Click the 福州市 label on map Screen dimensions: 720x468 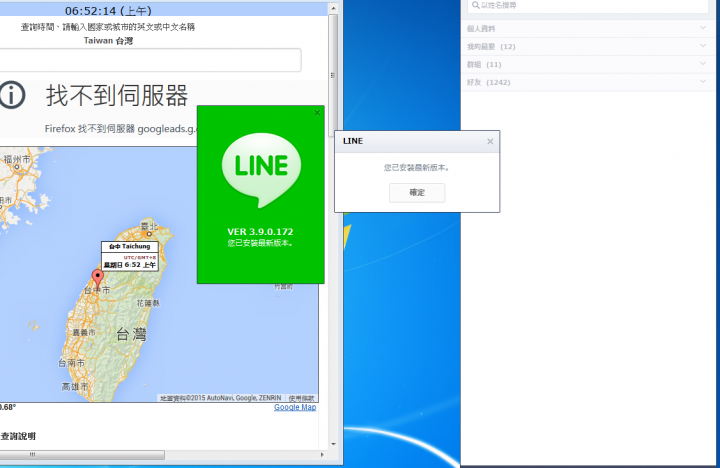click(x=17, y=159)
